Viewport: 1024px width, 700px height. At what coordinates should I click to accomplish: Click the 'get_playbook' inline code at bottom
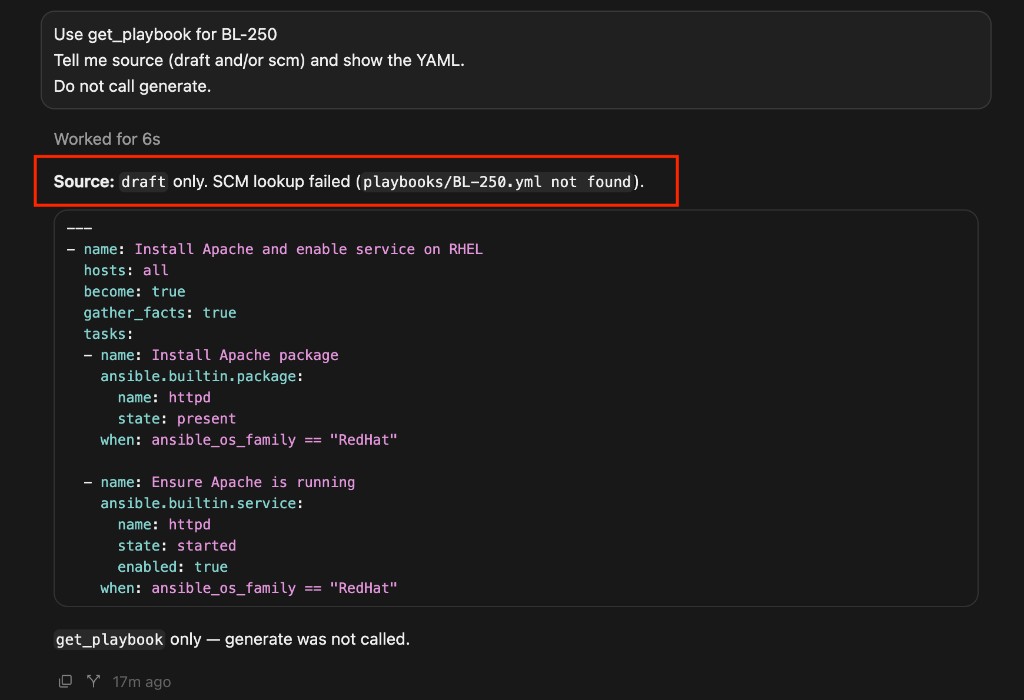pyautogui.click(x=109, y=639)
